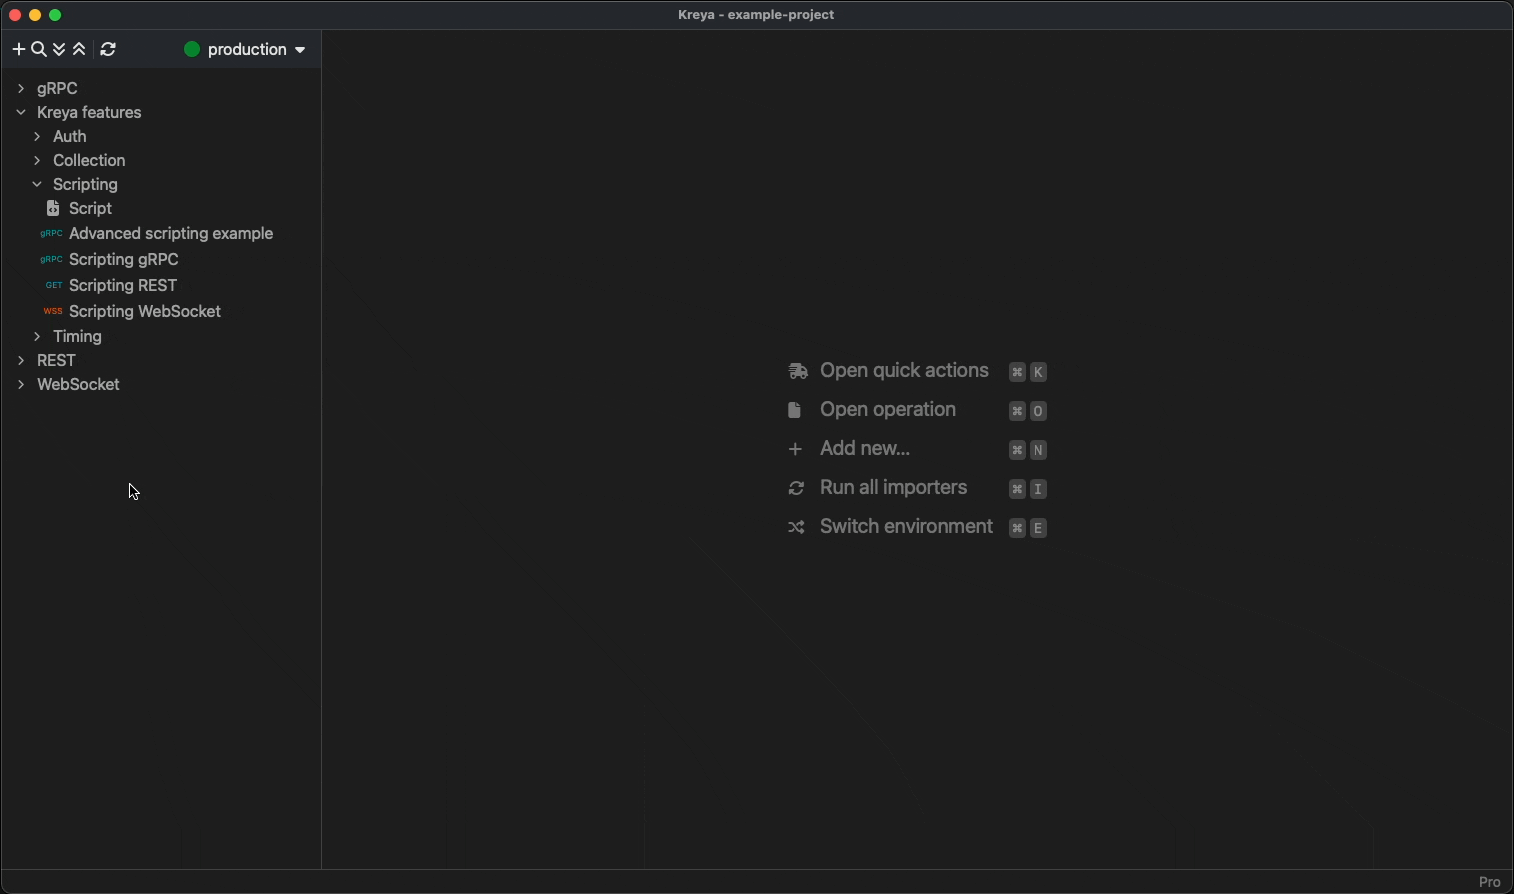The width and height of the screenshot is (1514, 894).
Task: Click the window title Kreya - example-project
Action: click(756, 15)
